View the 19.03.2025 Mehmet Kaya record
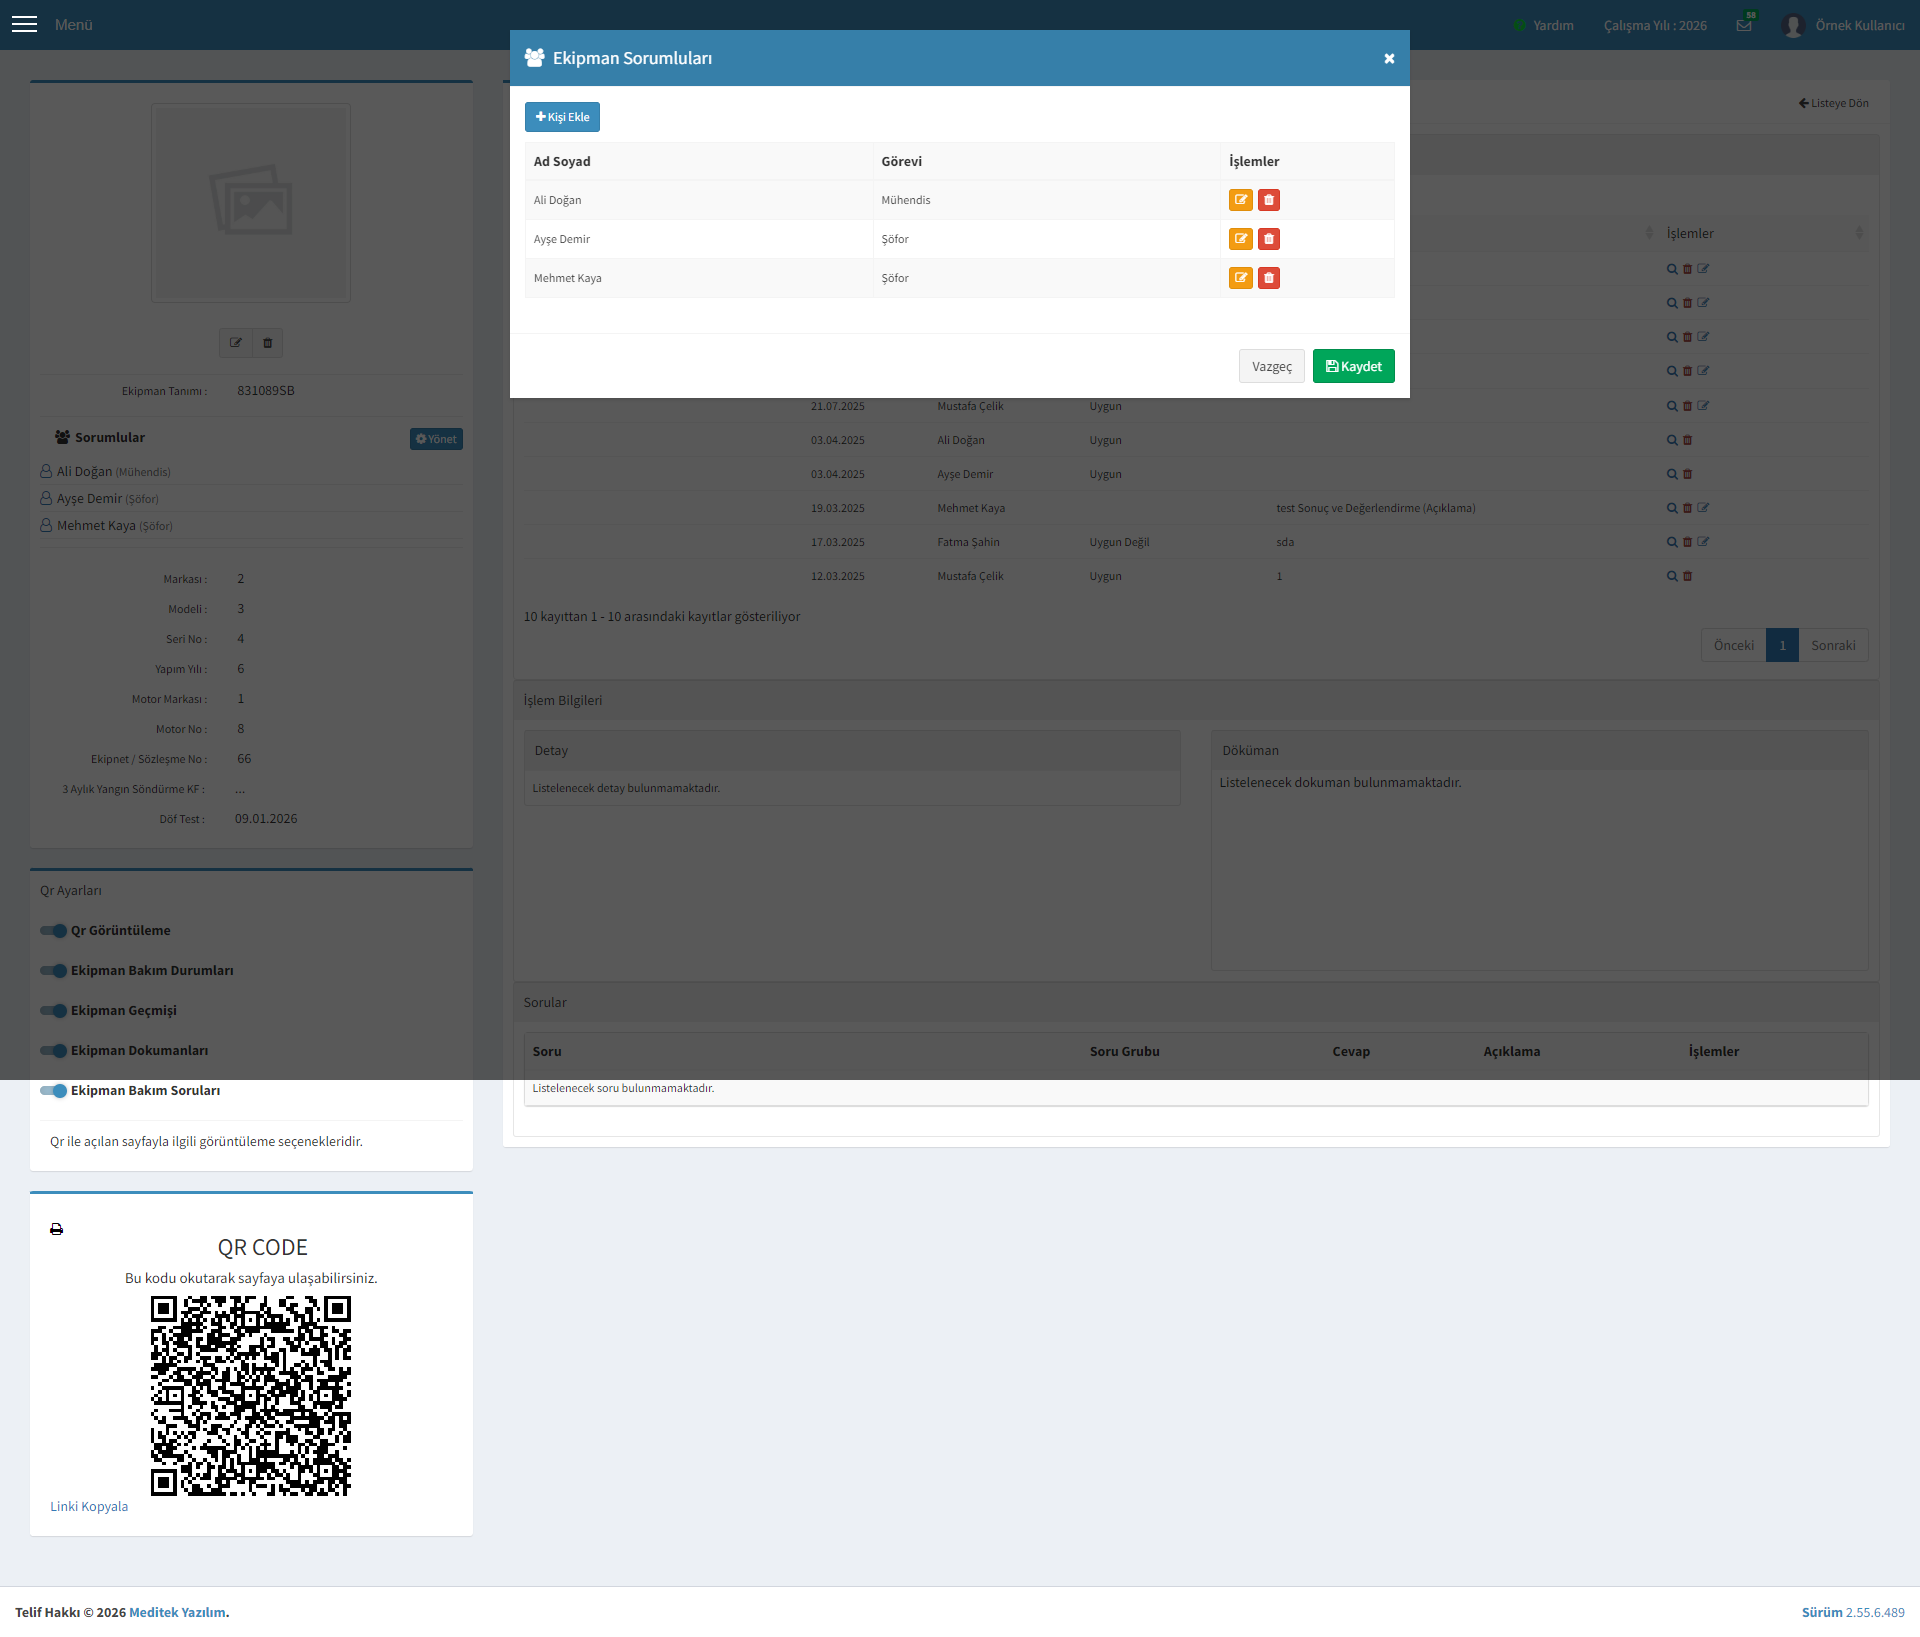Viewport: 1920px width, 1637px height. click(x=1672, y=508)
